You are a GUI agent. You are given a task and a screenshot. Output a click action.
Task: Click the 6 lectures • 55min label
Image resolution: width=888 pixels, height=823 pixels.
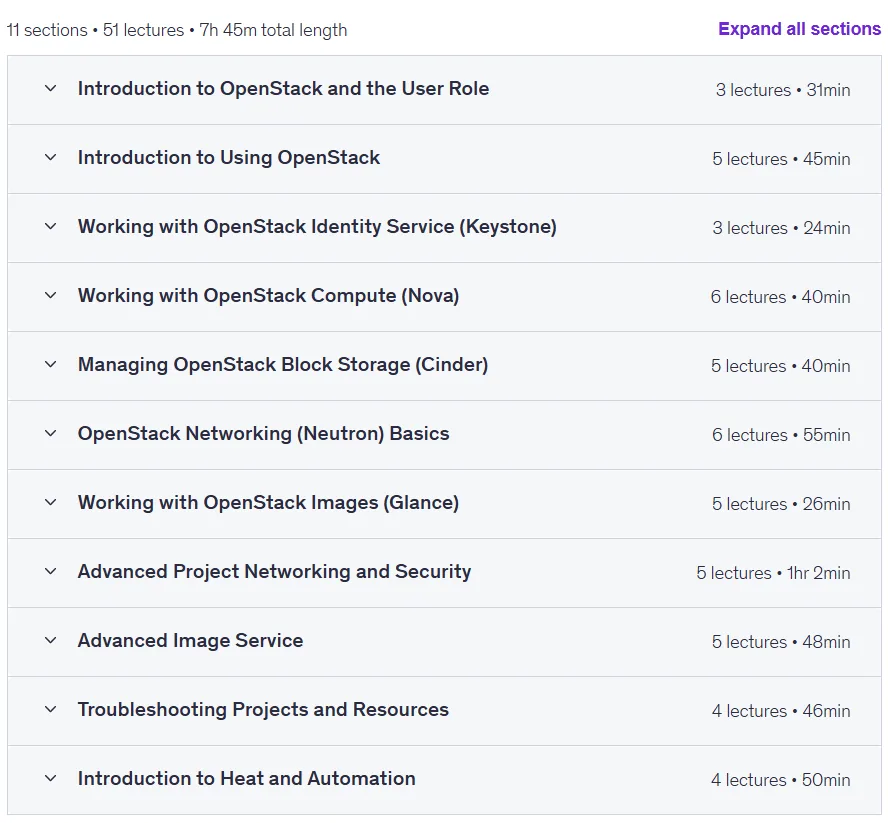point(781,435)
